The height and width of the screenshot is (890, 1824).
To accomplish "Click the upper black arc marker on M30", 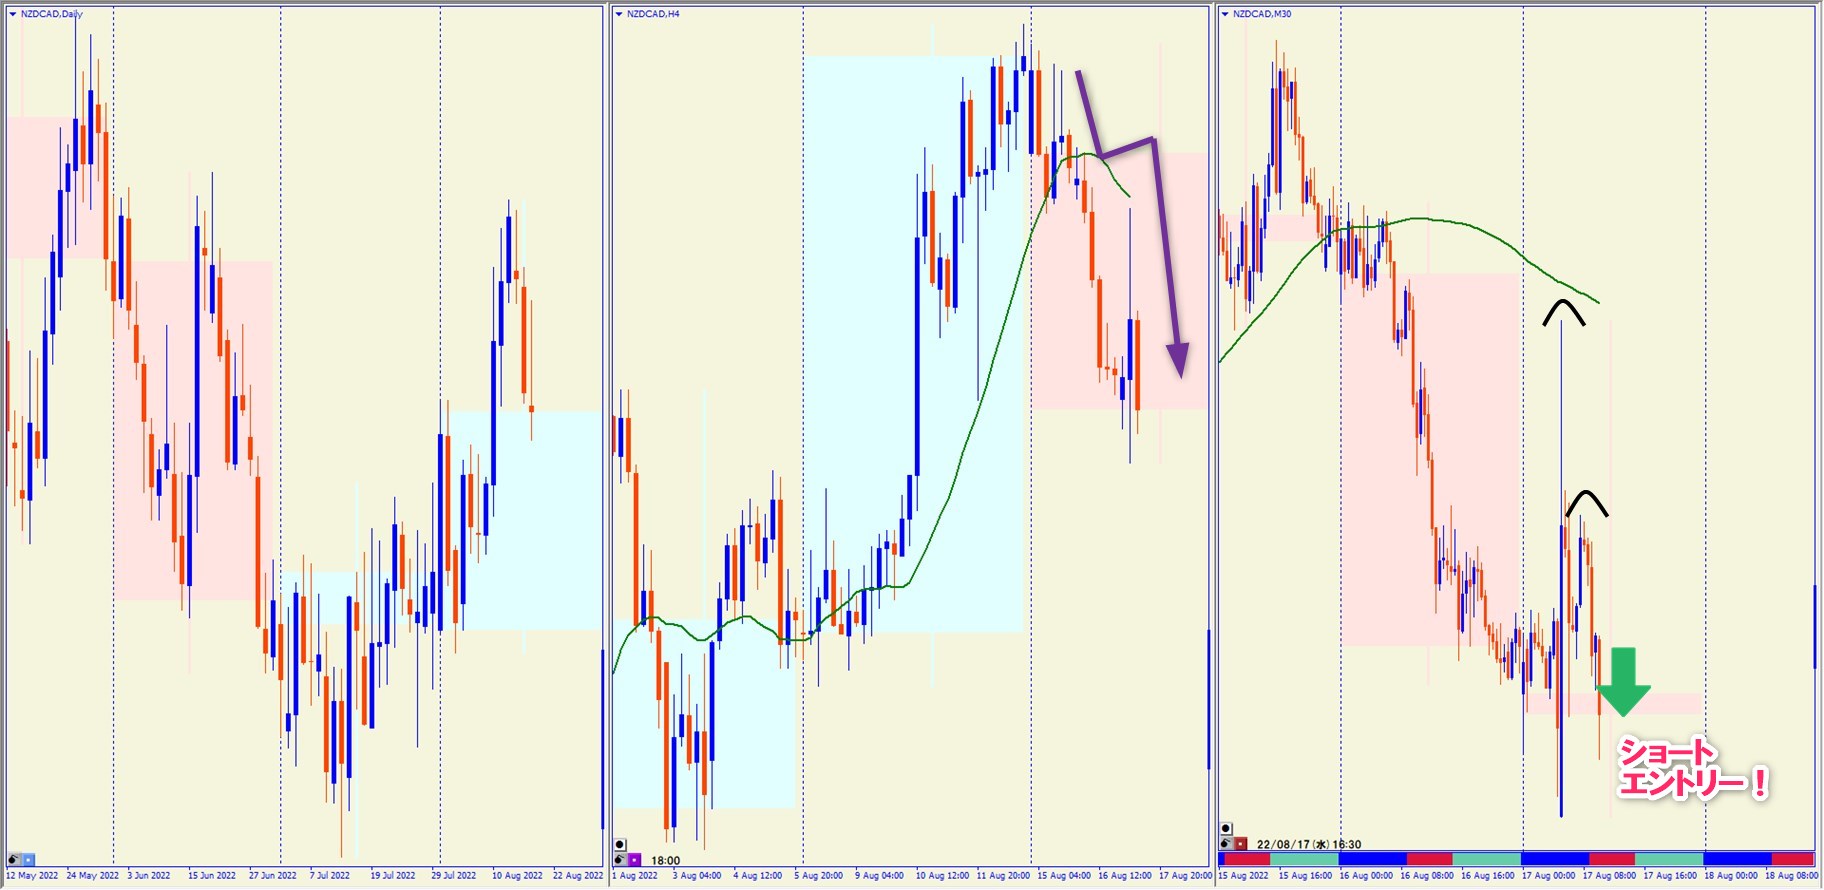I will 1563,312.
